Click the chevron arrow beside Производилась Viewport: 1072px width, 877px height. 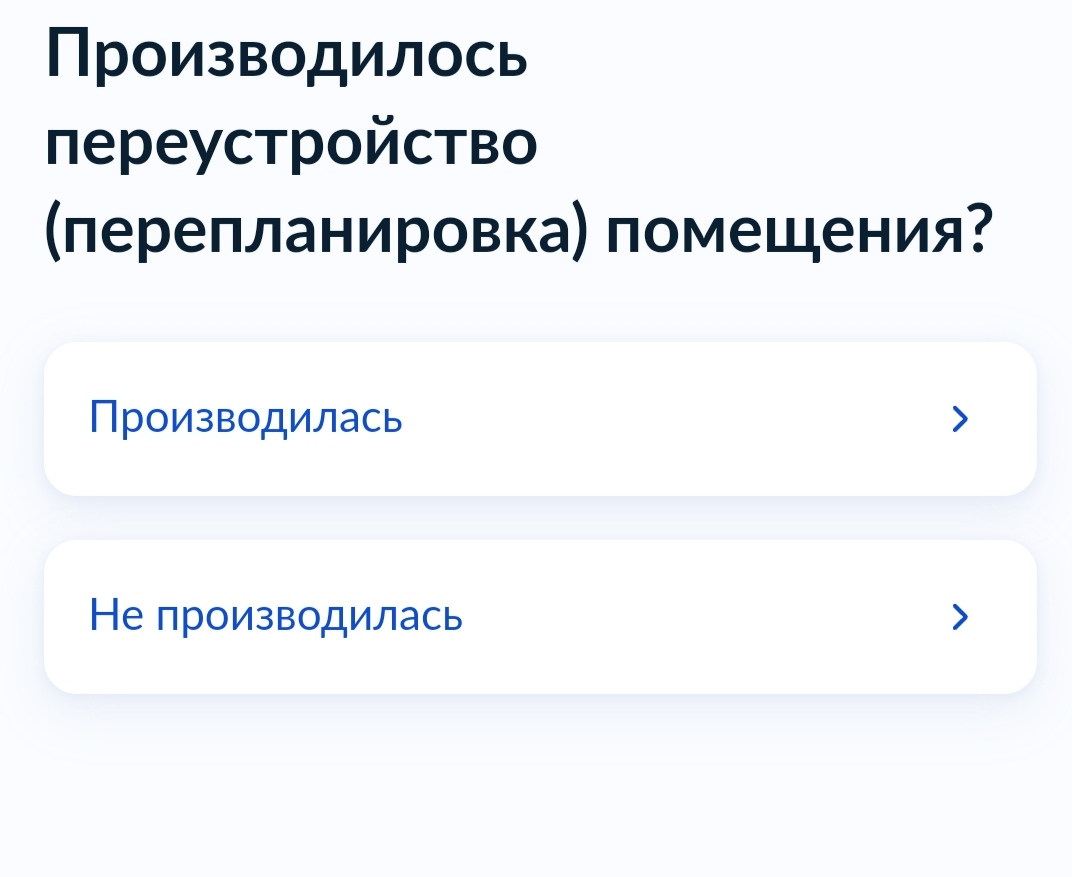[960, 419]
